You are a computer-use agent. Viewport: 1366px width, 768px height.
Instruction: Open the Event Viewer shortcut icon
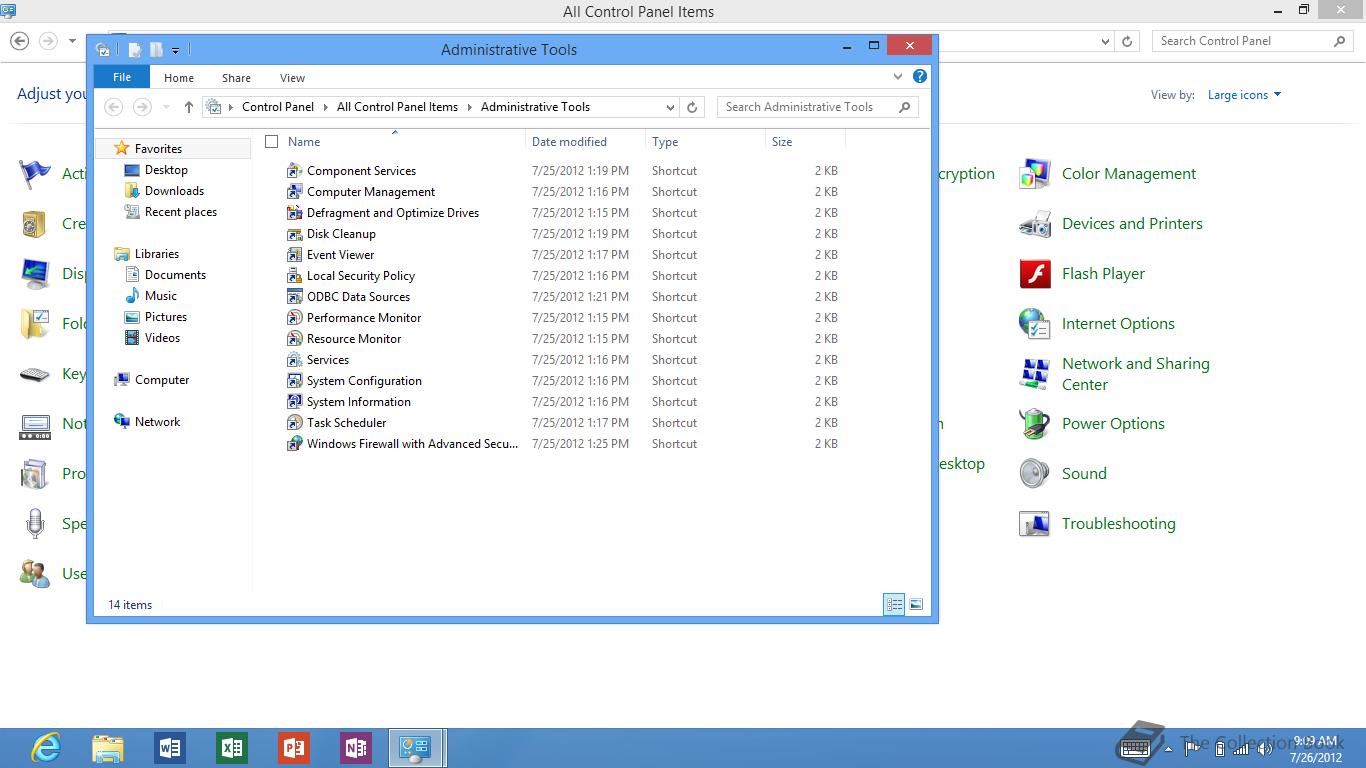(294, 255)
